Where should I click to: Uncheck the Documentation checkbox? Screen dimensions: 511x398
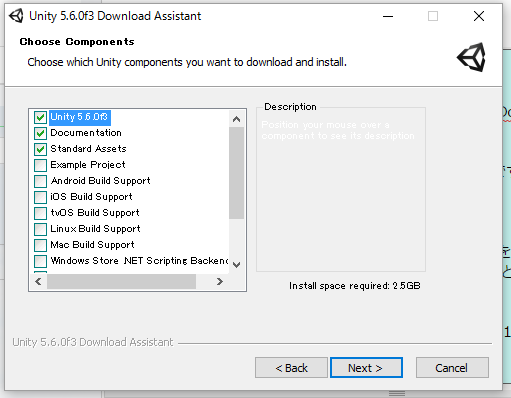[x=40, y=133]
